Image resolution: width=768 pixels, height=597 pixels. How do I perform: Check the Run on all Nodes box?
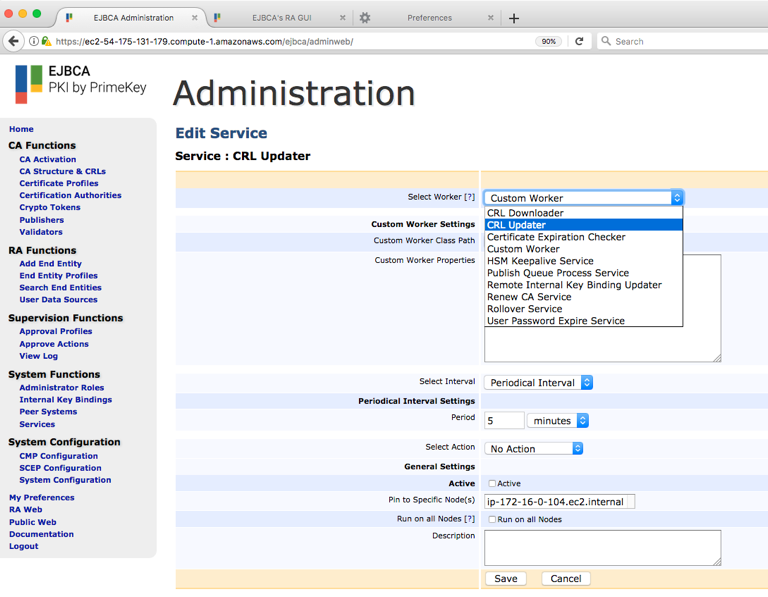492,519
